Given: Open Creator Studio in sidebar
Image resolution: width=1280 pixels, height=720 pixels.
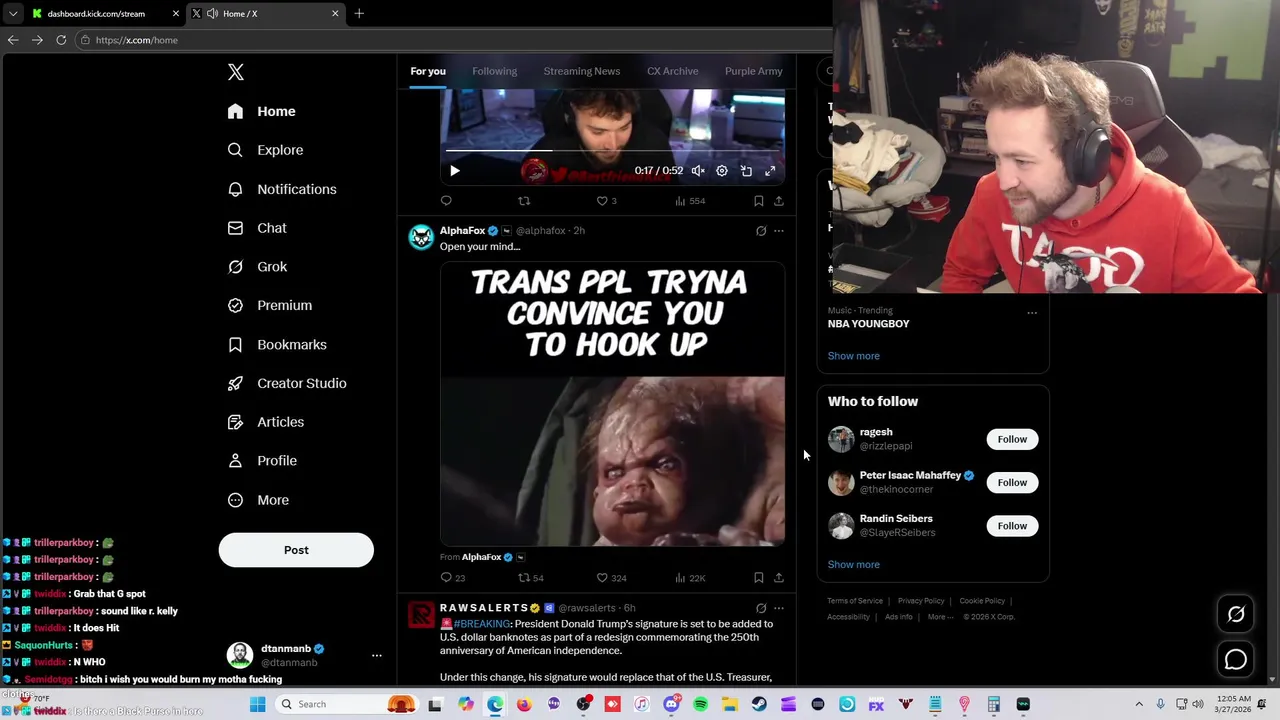Looking at the screenshot, I should point(287,383).
